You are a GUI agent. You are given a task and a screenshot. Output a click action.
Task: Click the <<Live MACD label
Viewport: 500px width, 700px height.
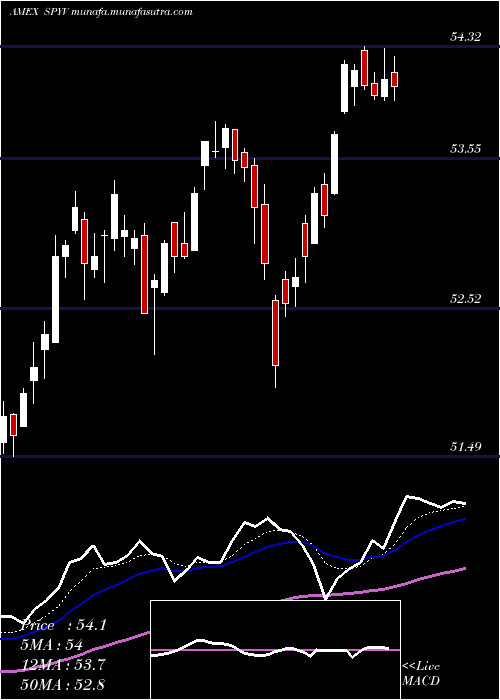coord(421,673)
